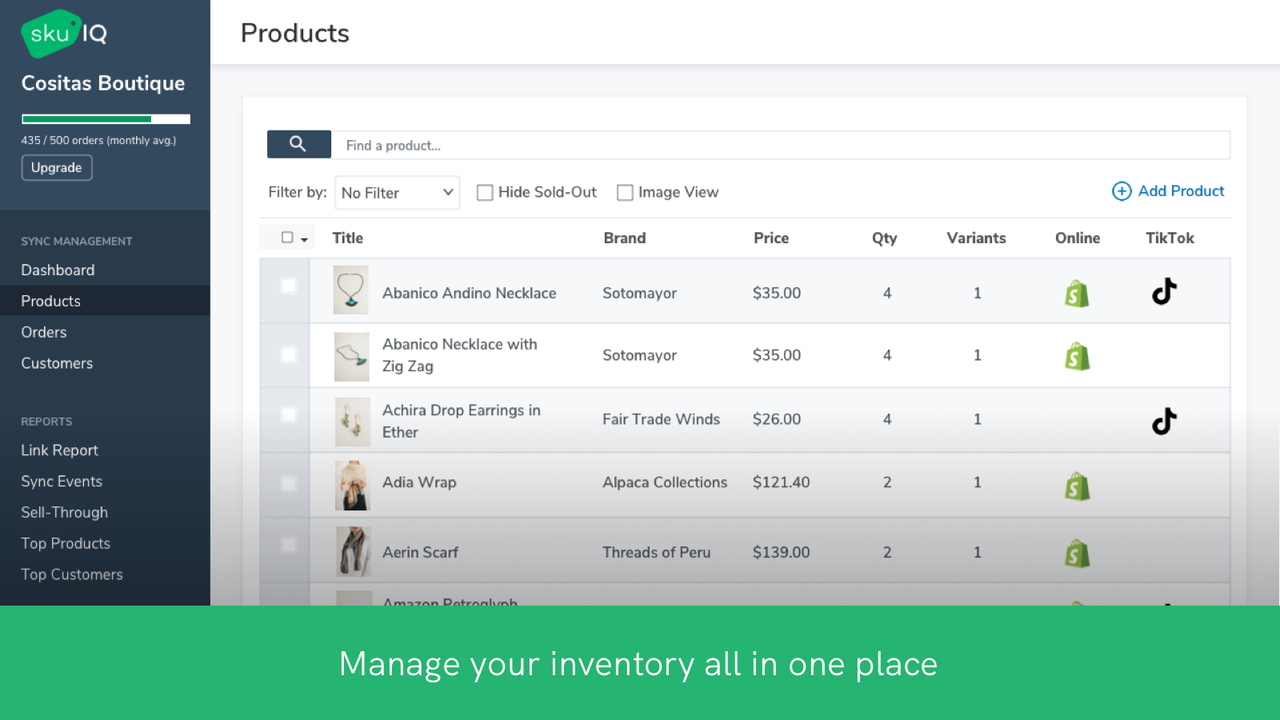Select the Abanico Necklace with Zig Zag checkbox

pos(288,354)
